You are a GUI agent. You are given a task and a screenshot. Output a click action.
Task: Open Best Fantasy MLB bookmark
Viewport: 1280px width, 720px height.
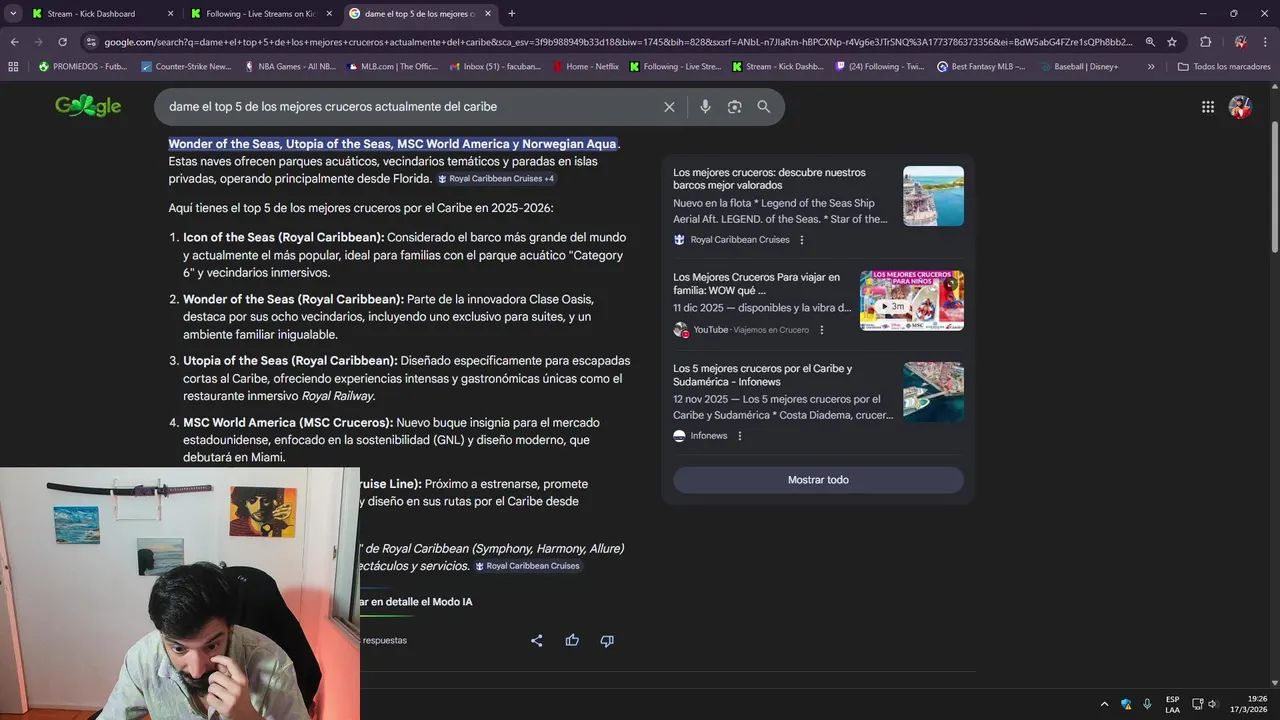[981, 67]
